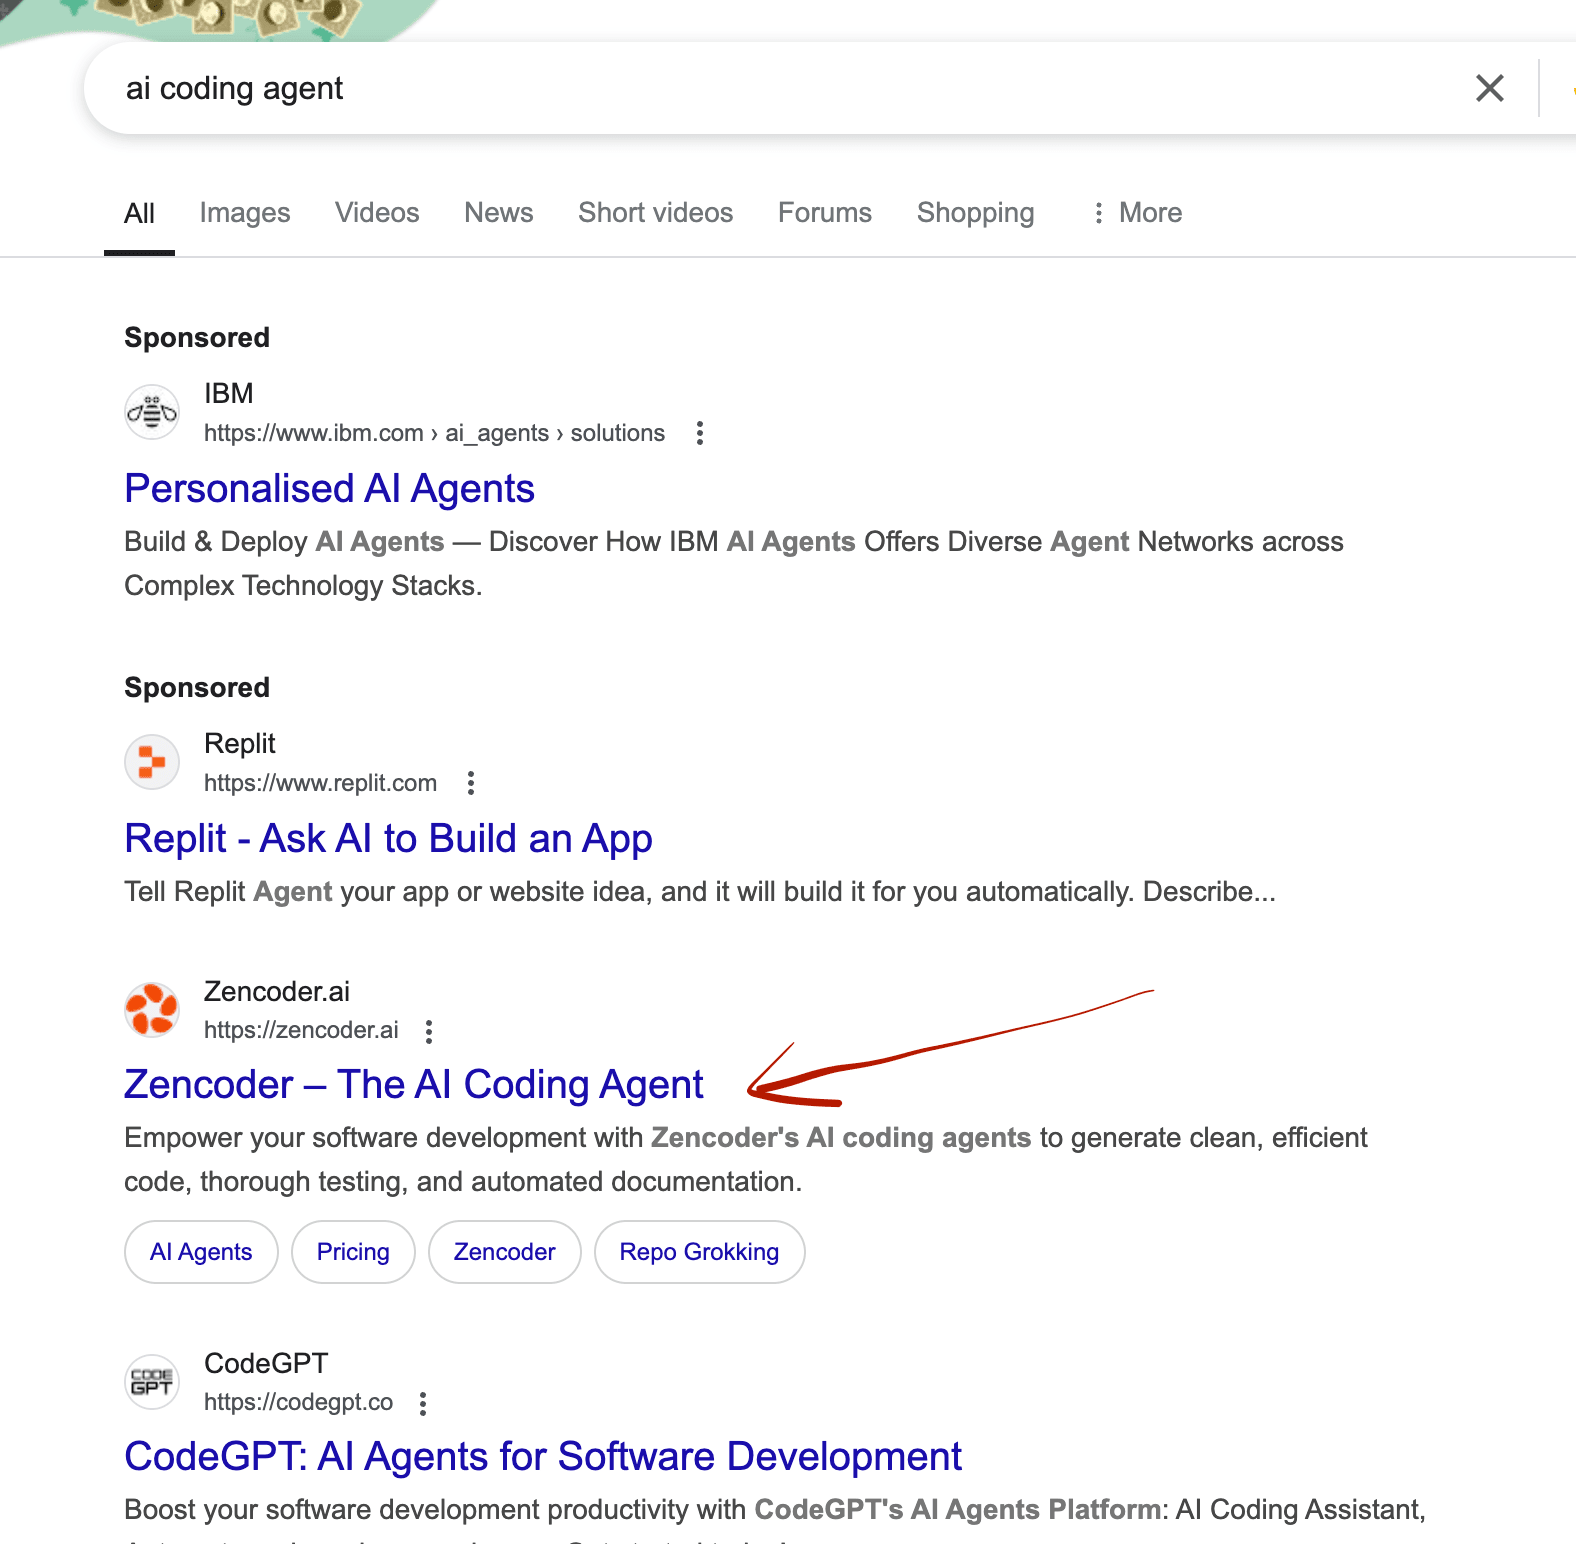Switch to the Images tab

coord(245,213)
